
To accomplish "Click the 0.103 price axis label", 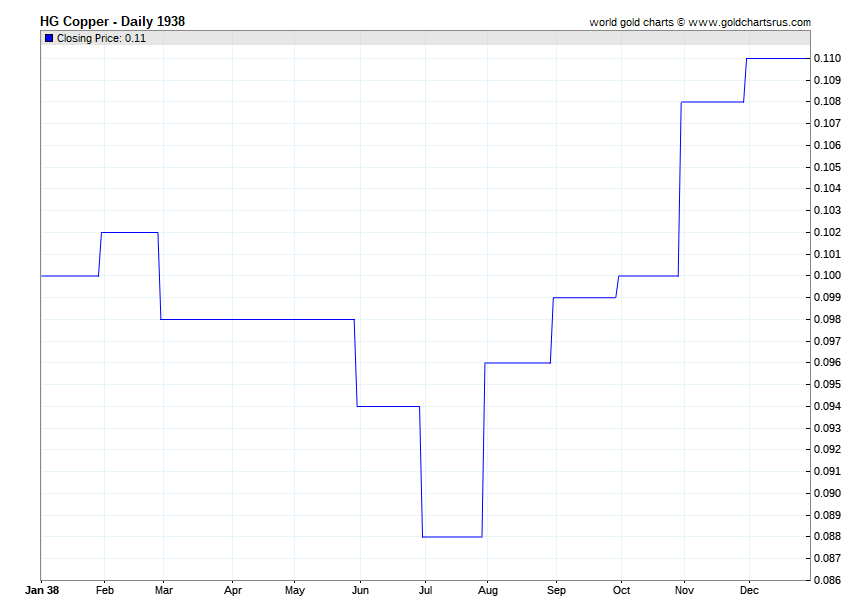I will click(827, 210).
